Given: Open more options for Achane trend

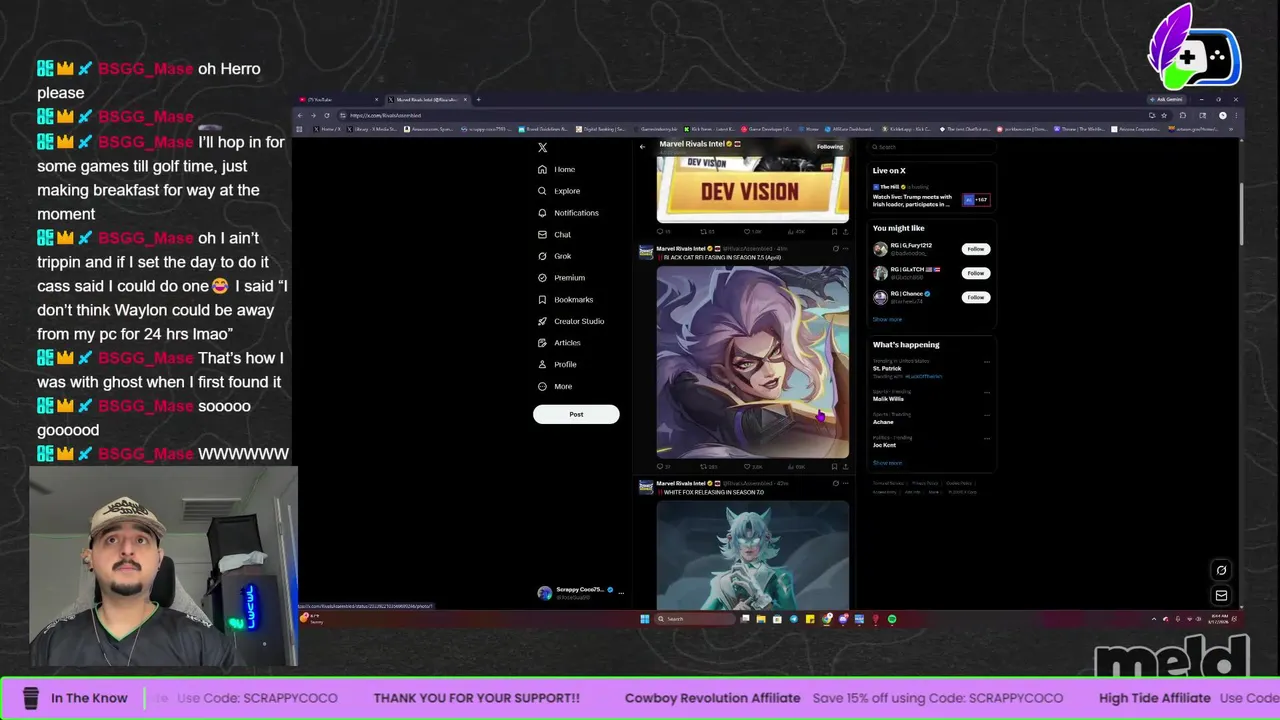Looking at the screenshot, I should click(986, 415).
